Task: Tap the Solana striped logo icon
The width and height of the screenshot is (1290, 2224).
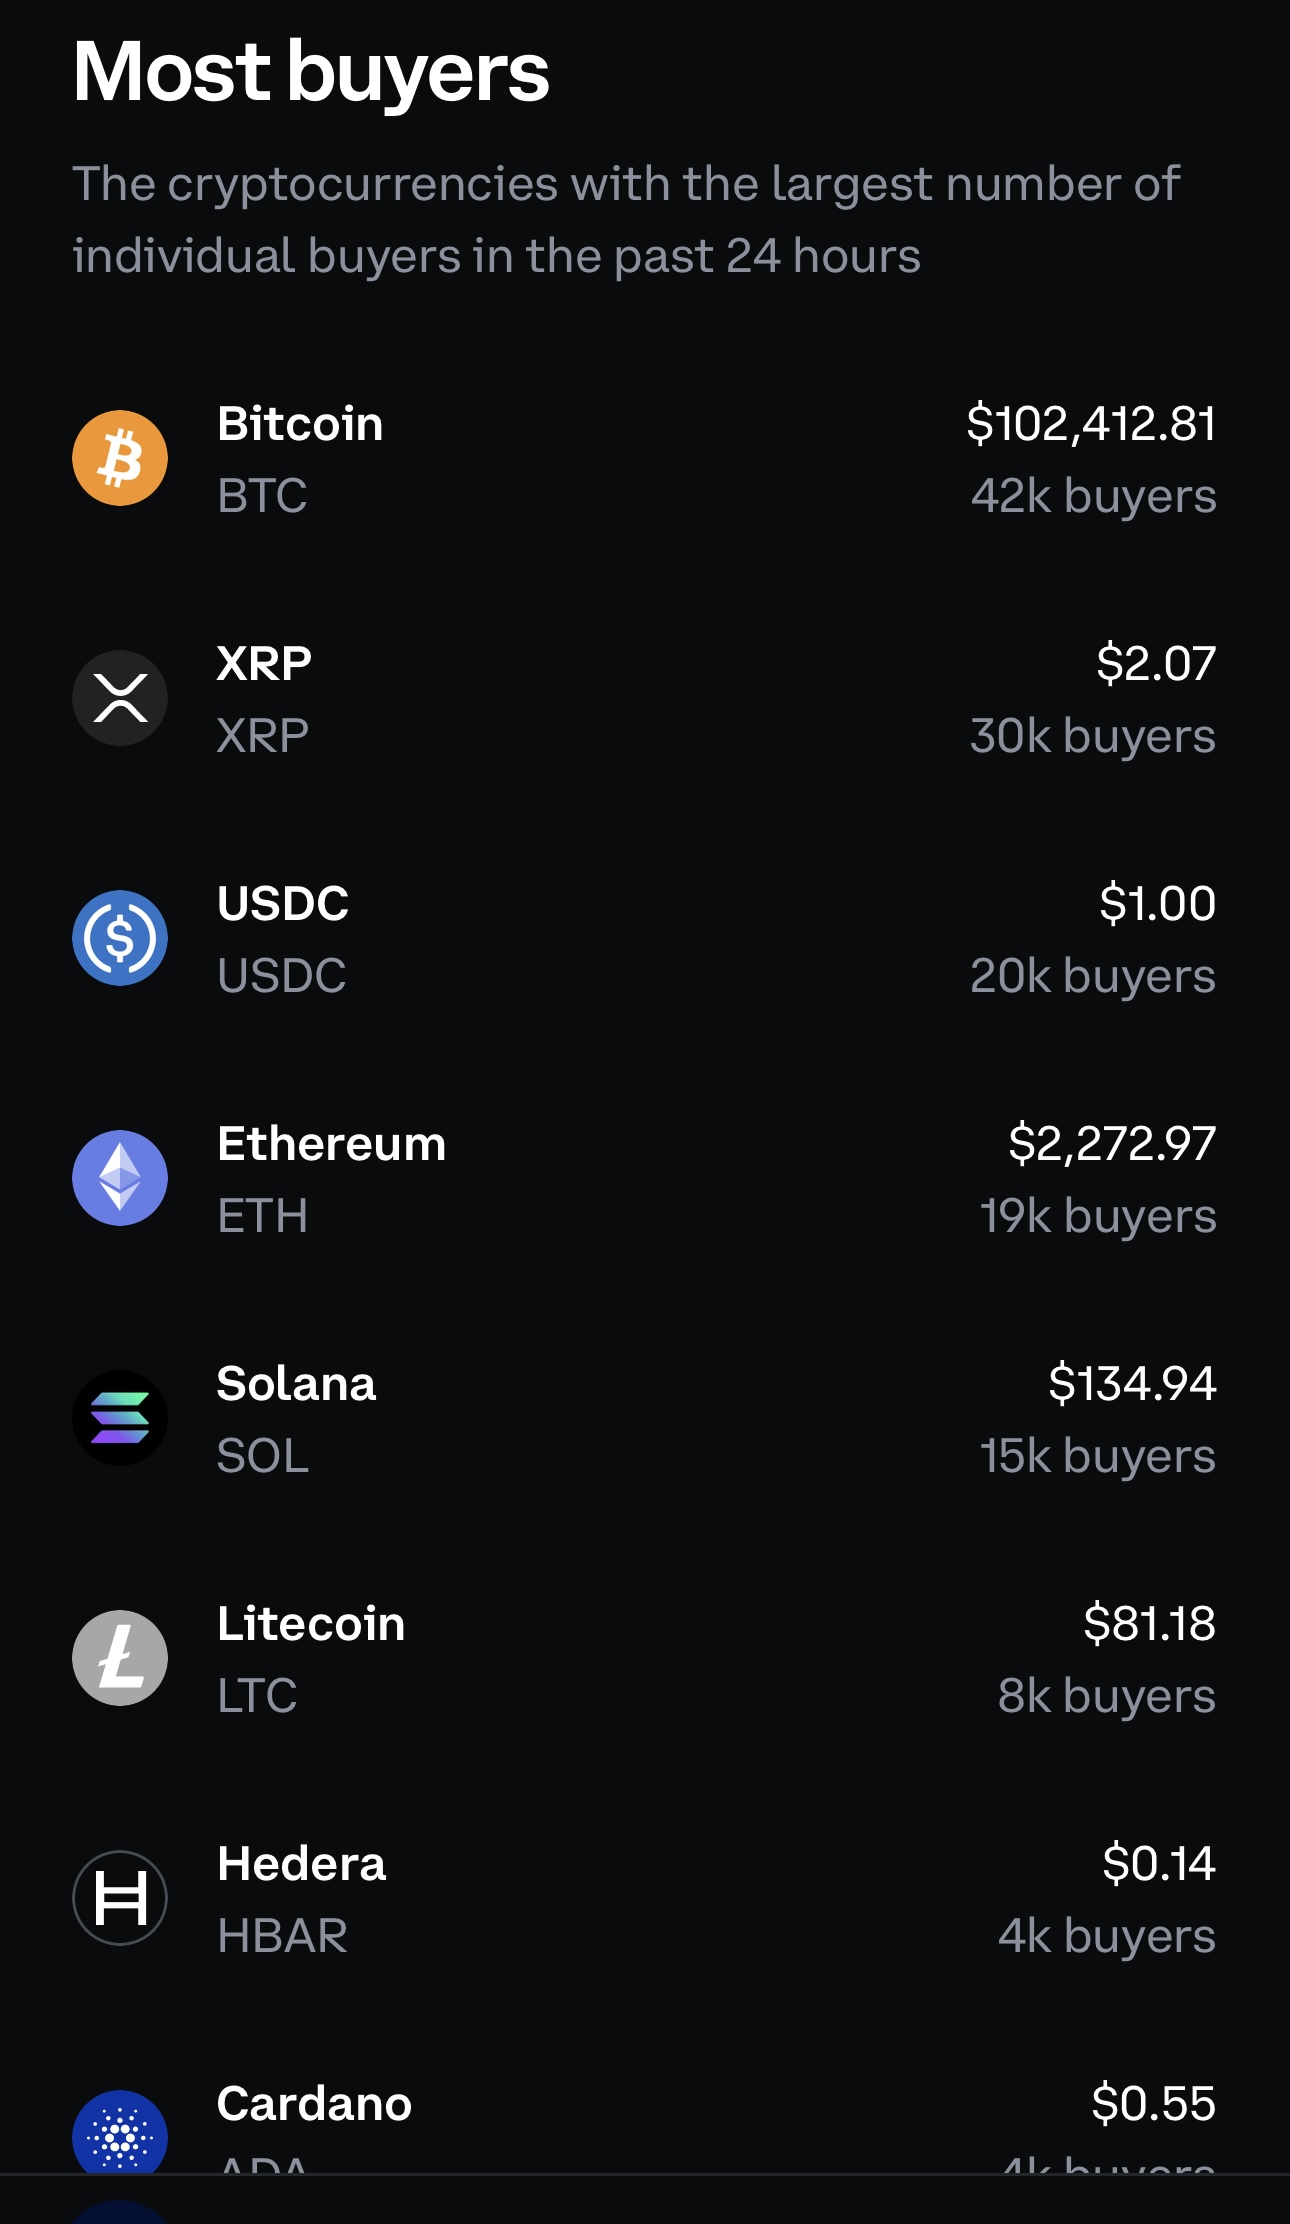Action: pyautogui.click(x=120, y=1418)
